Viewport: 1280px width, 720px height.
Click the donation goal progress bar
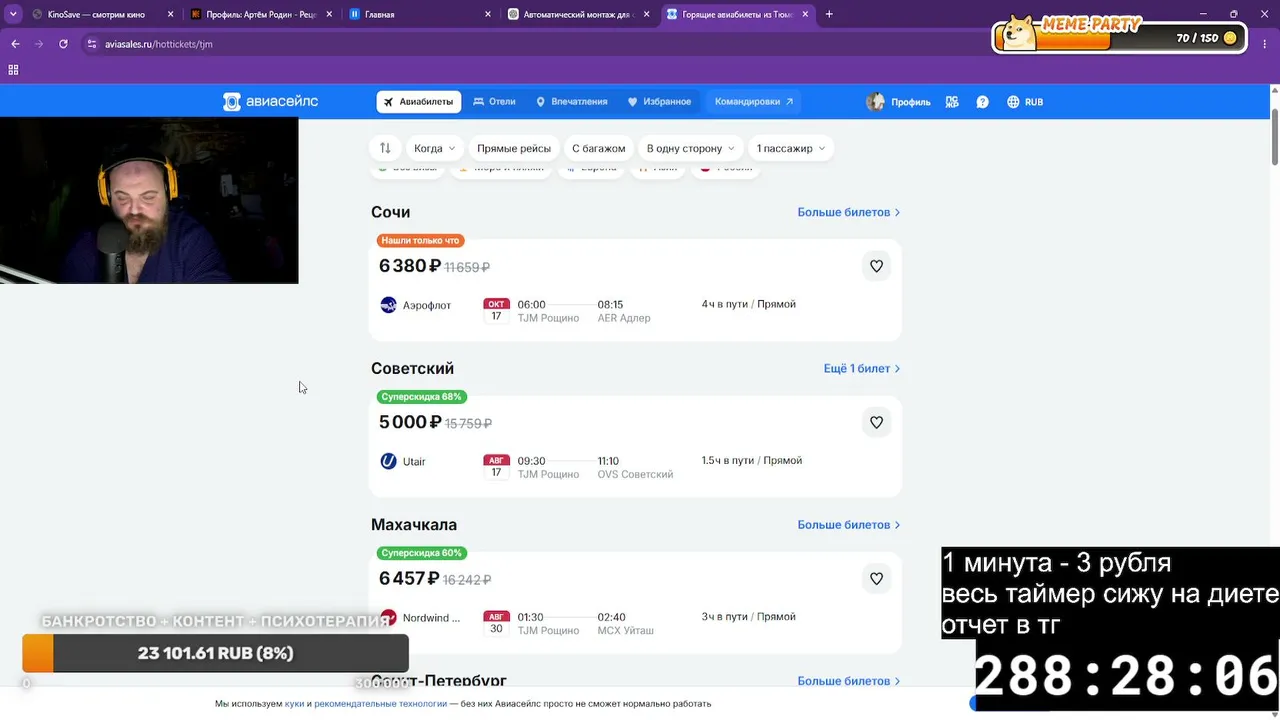215,653
